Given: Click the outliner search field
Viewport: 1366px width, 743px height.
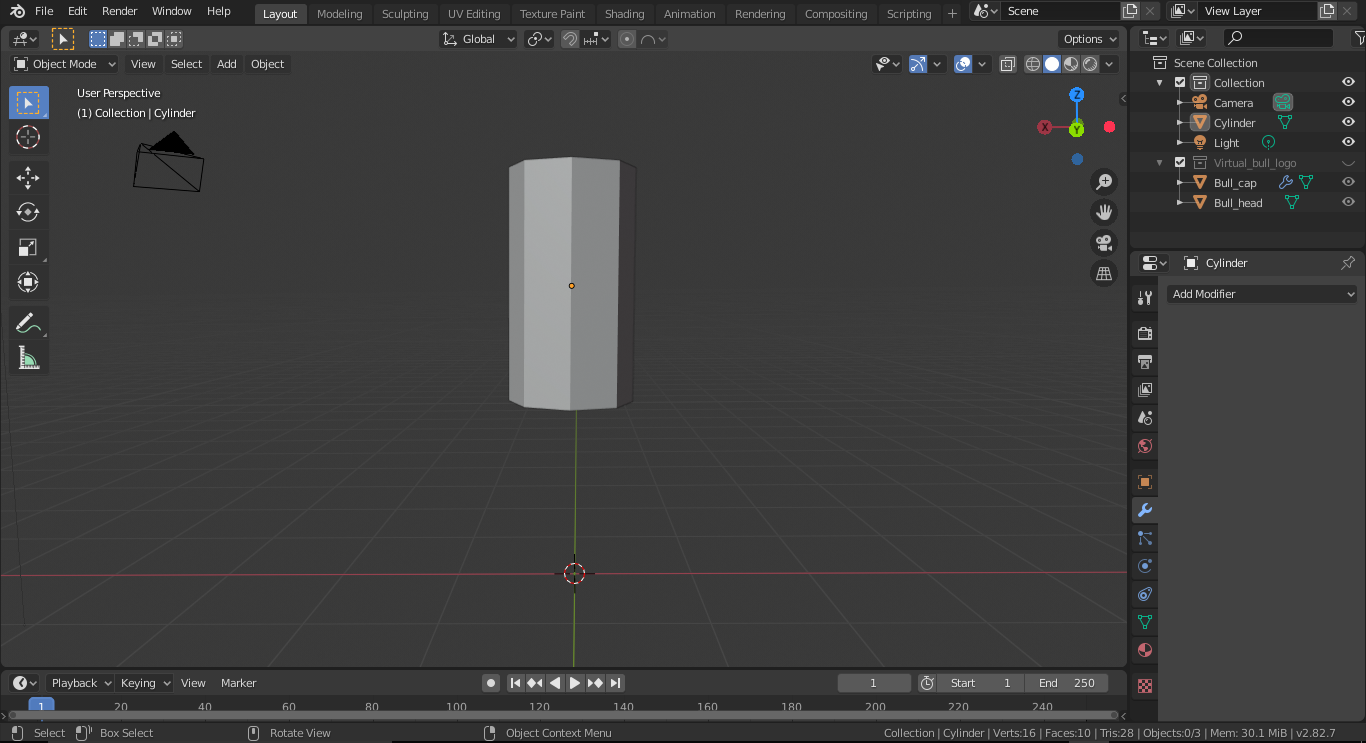Looking at the screenshot, I should click(x=1279, y=38).
